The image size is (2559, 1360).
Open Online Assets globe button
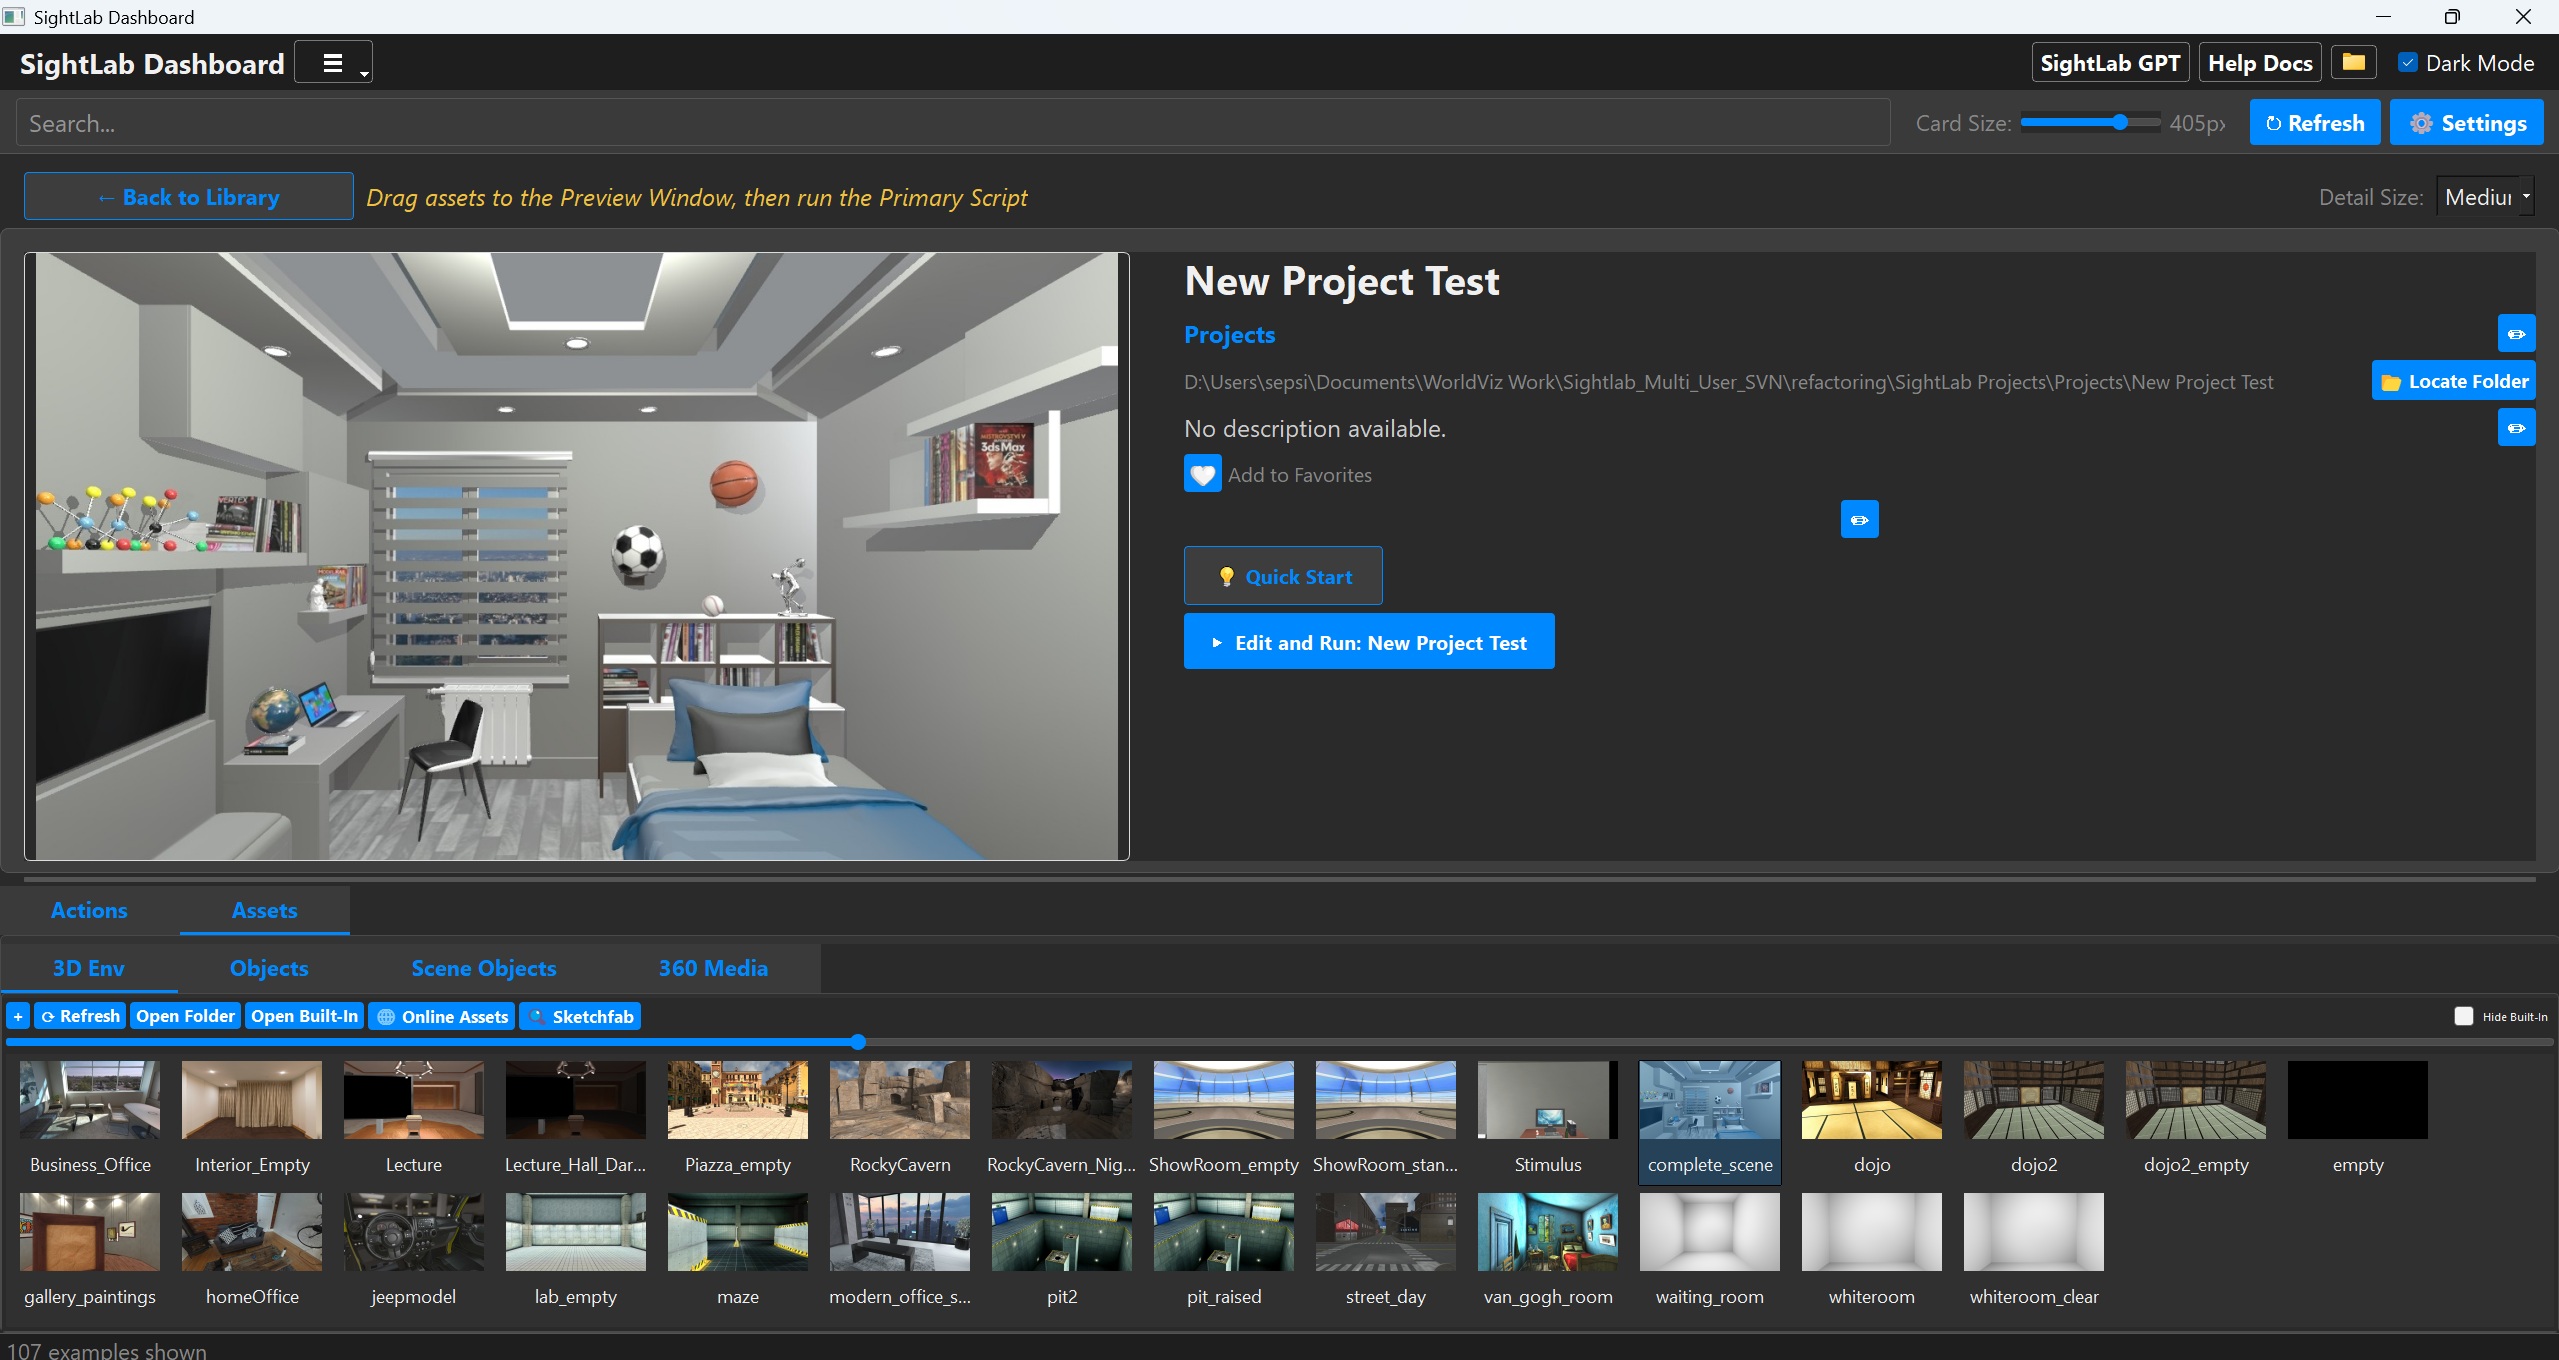(x=442, y=1016)
